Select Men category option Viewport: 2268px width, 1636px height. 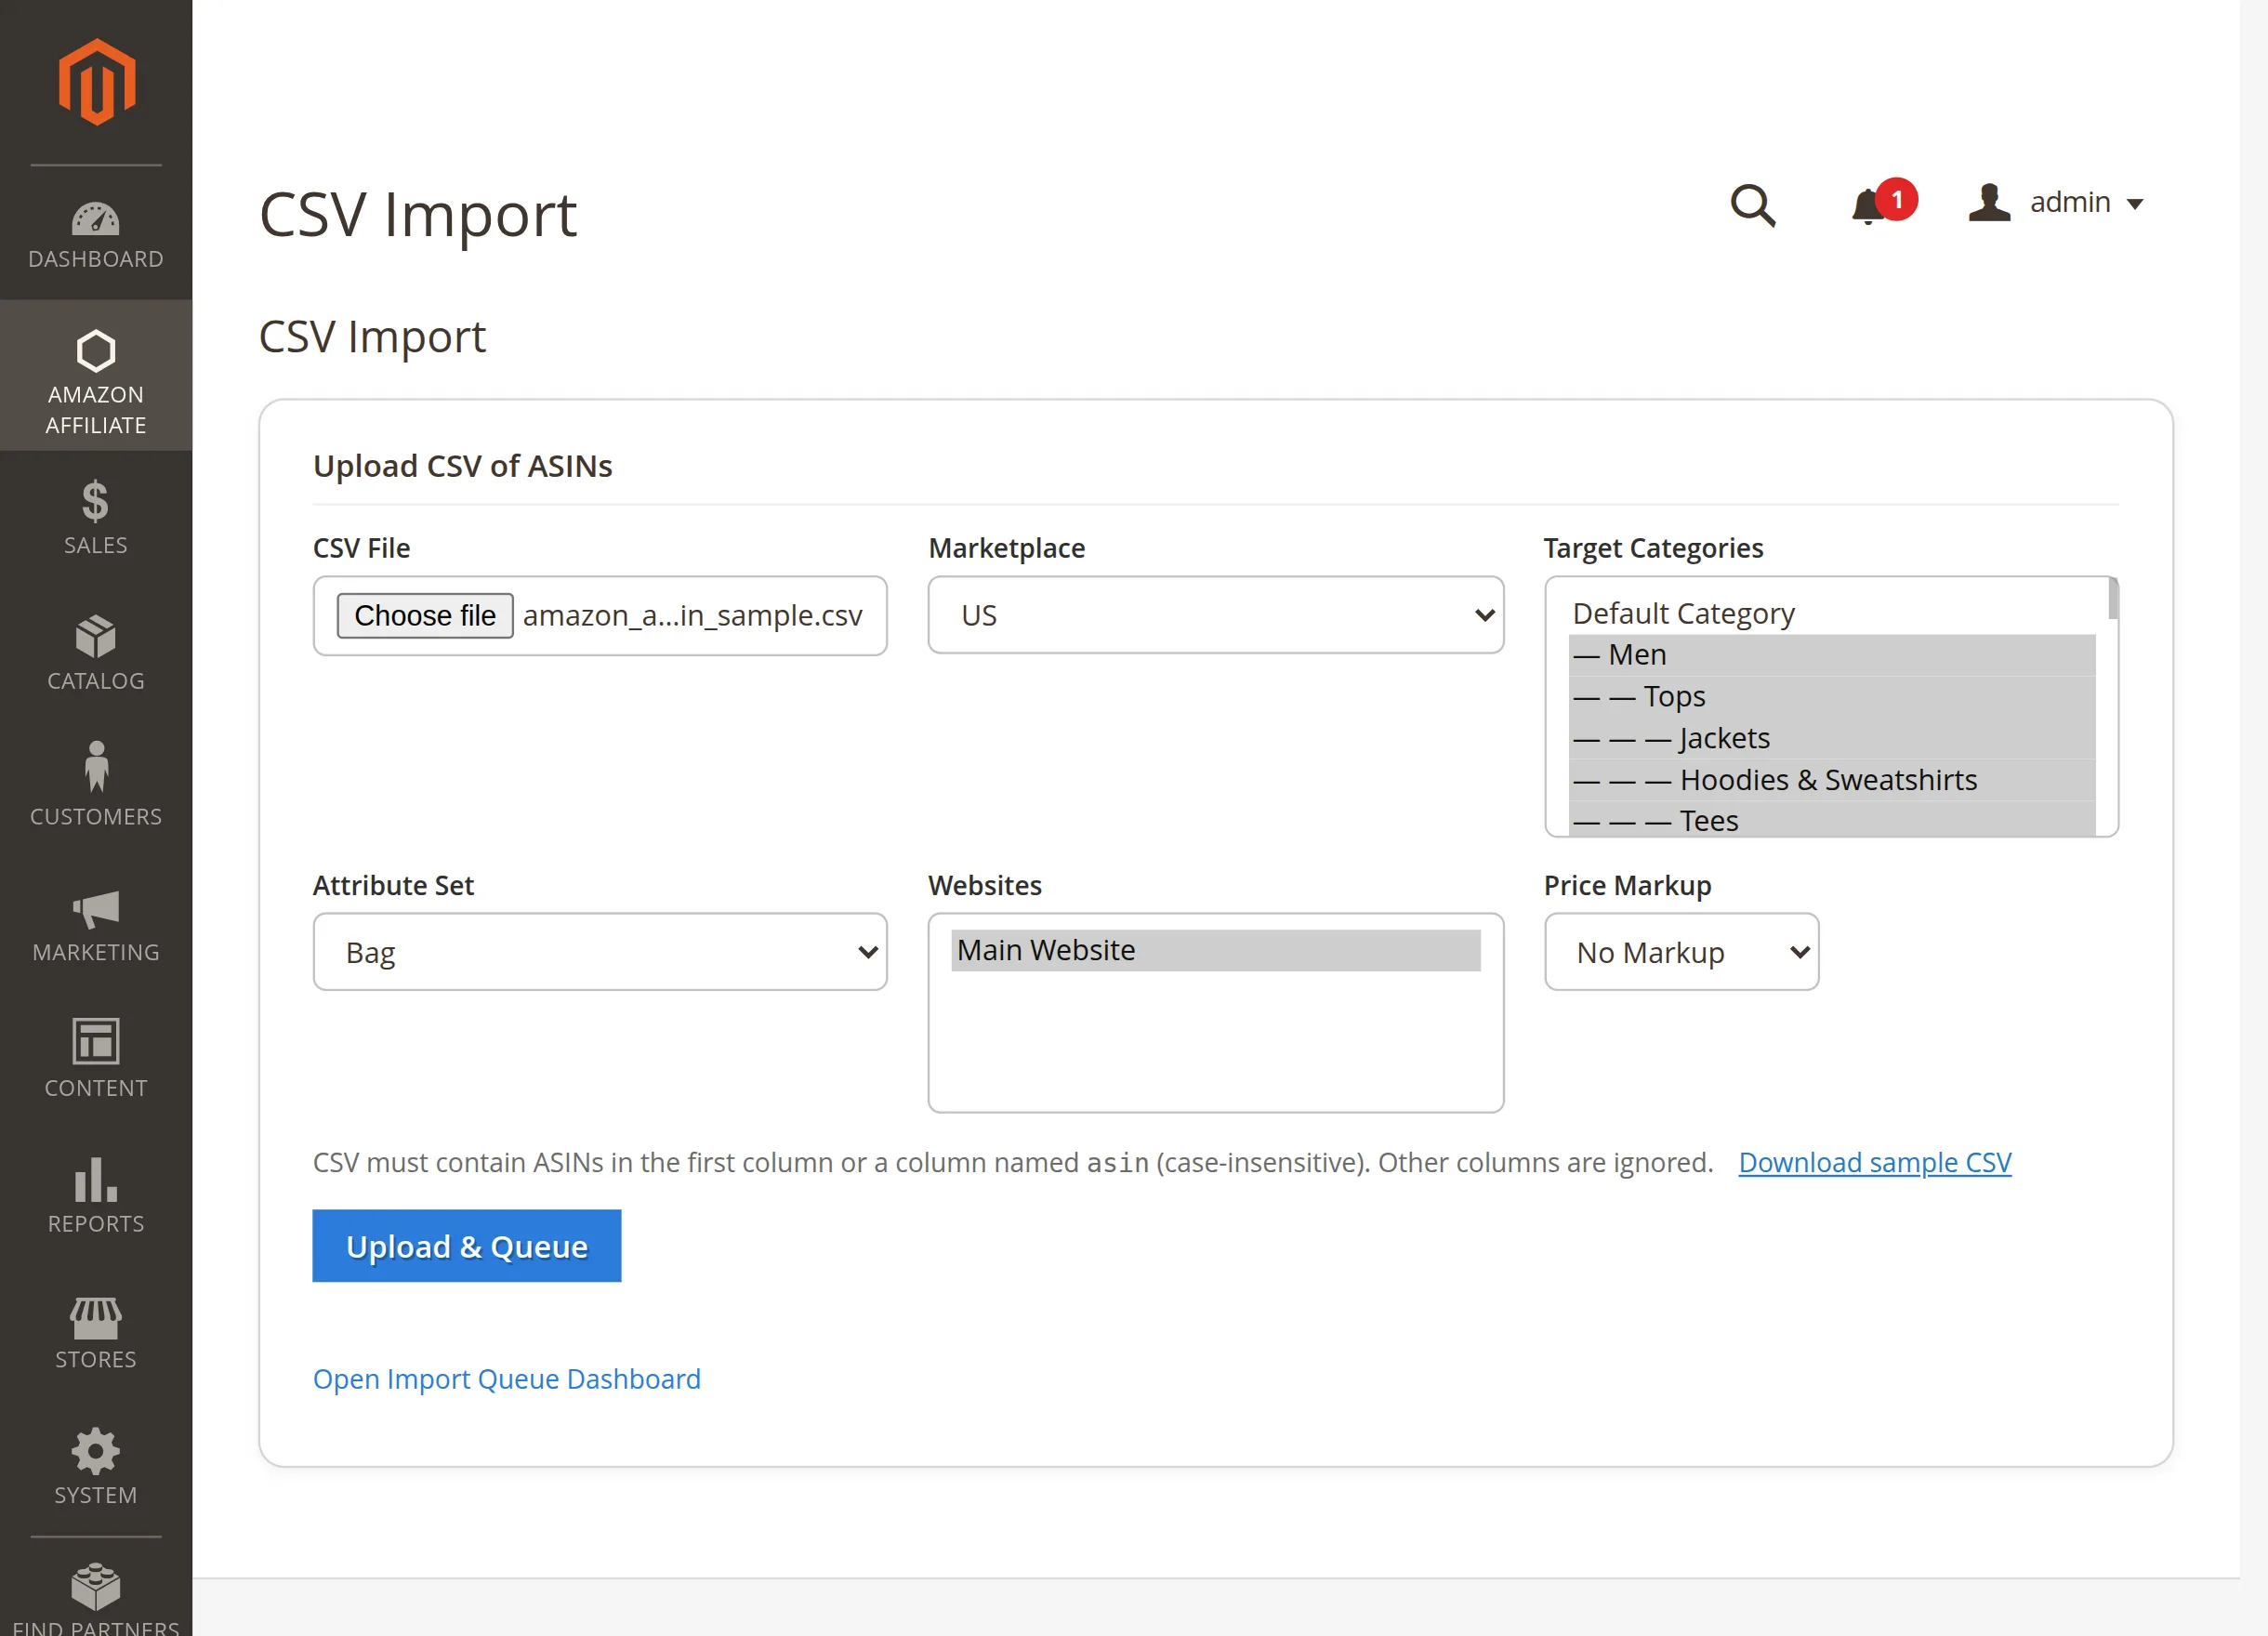[x=1832, y=655]
